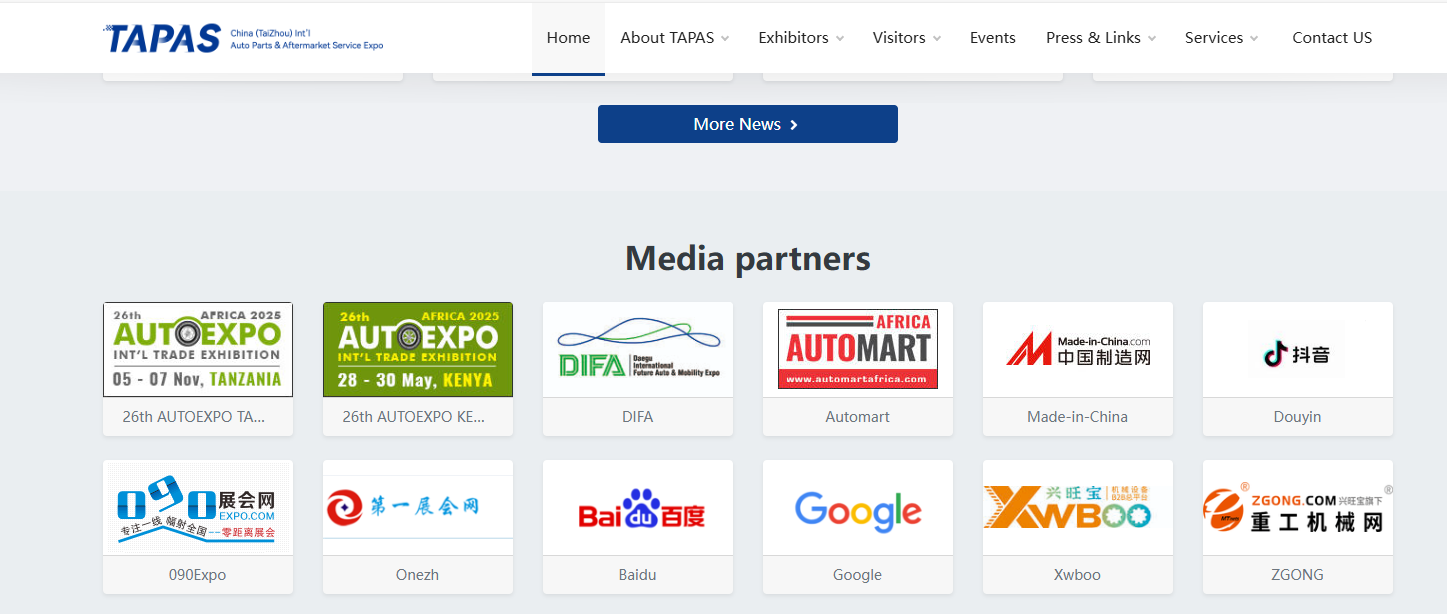Click the Automart caption link

tap(858, 417)
